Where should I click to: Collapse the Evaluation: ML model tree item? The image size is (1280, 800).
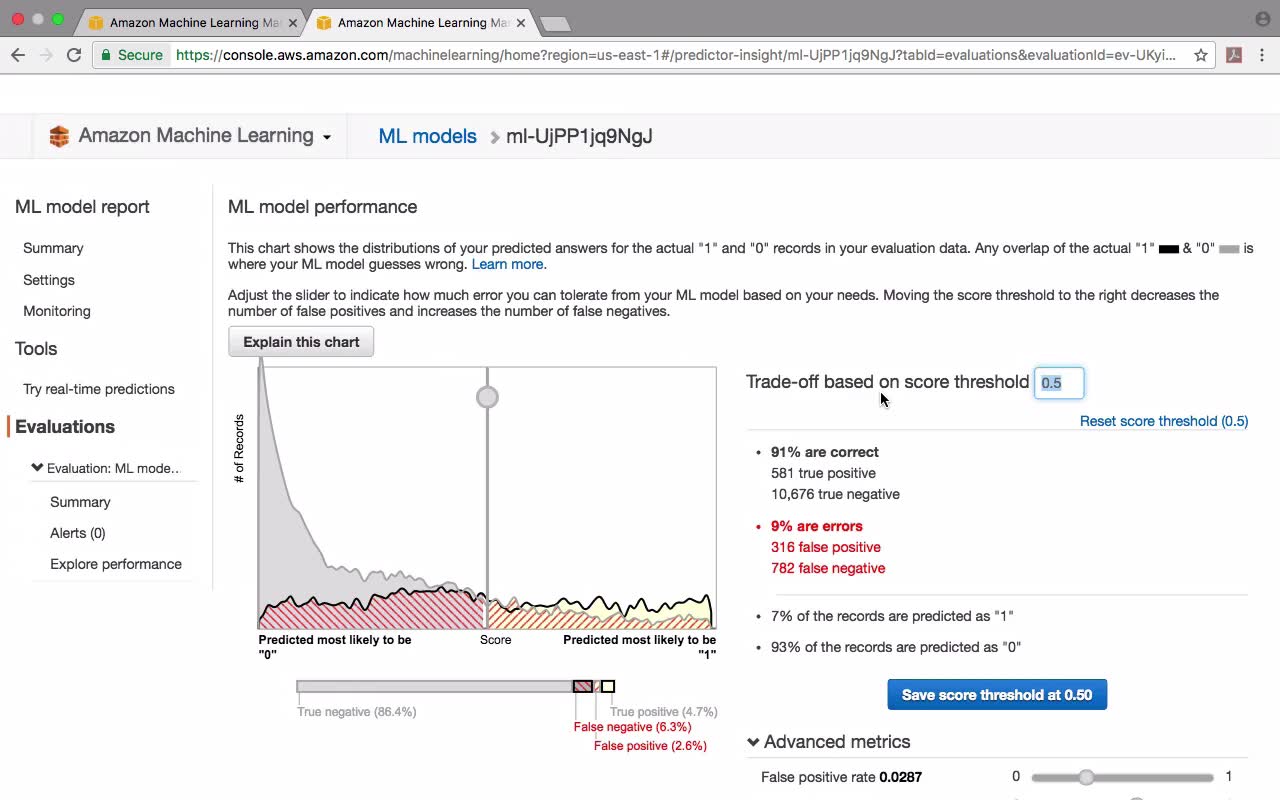click(x=38, y=467)
